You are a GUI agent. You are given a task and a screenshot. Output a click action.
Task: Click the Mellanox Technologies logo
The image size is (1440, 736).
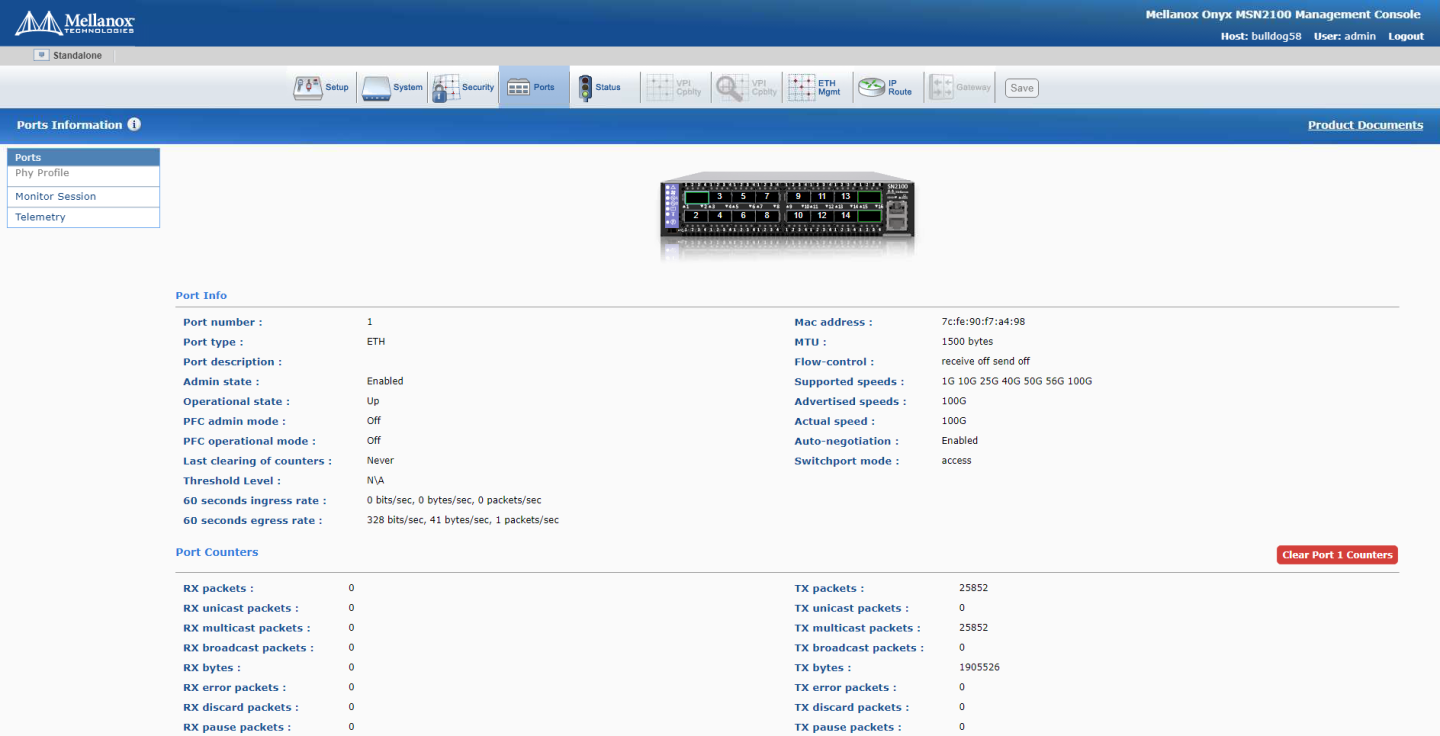pyautogui.click(x=75, y=22)
